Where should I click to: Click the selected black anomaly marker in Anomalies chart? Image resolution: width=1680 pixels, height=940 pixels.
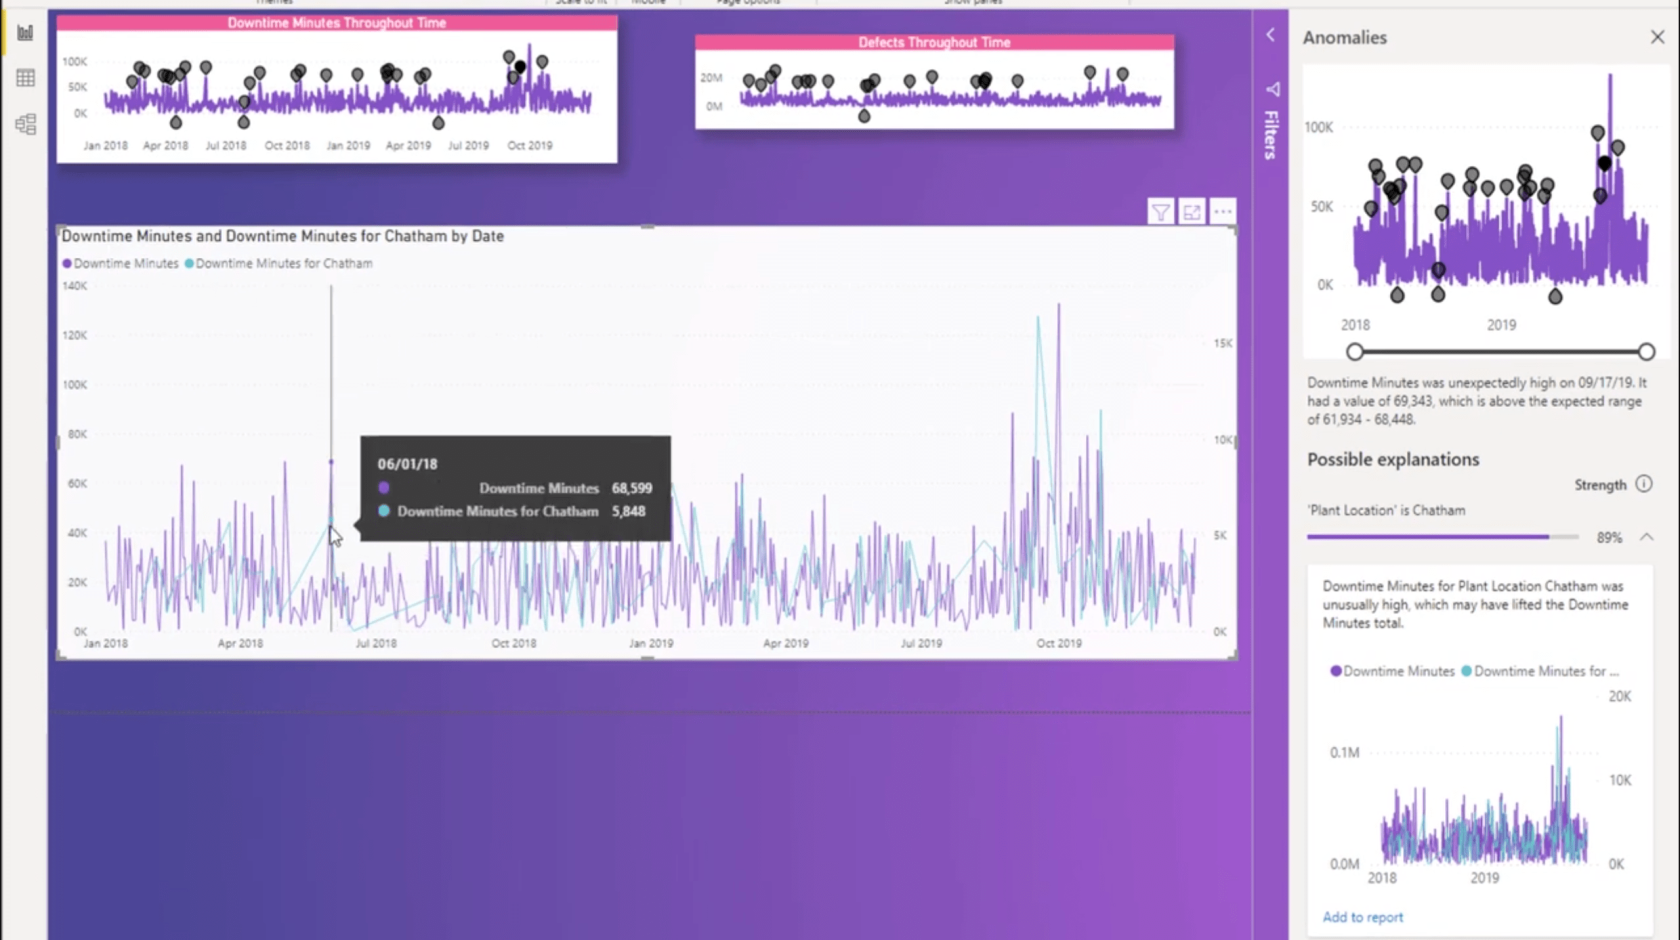click(x=1605, y=163)
